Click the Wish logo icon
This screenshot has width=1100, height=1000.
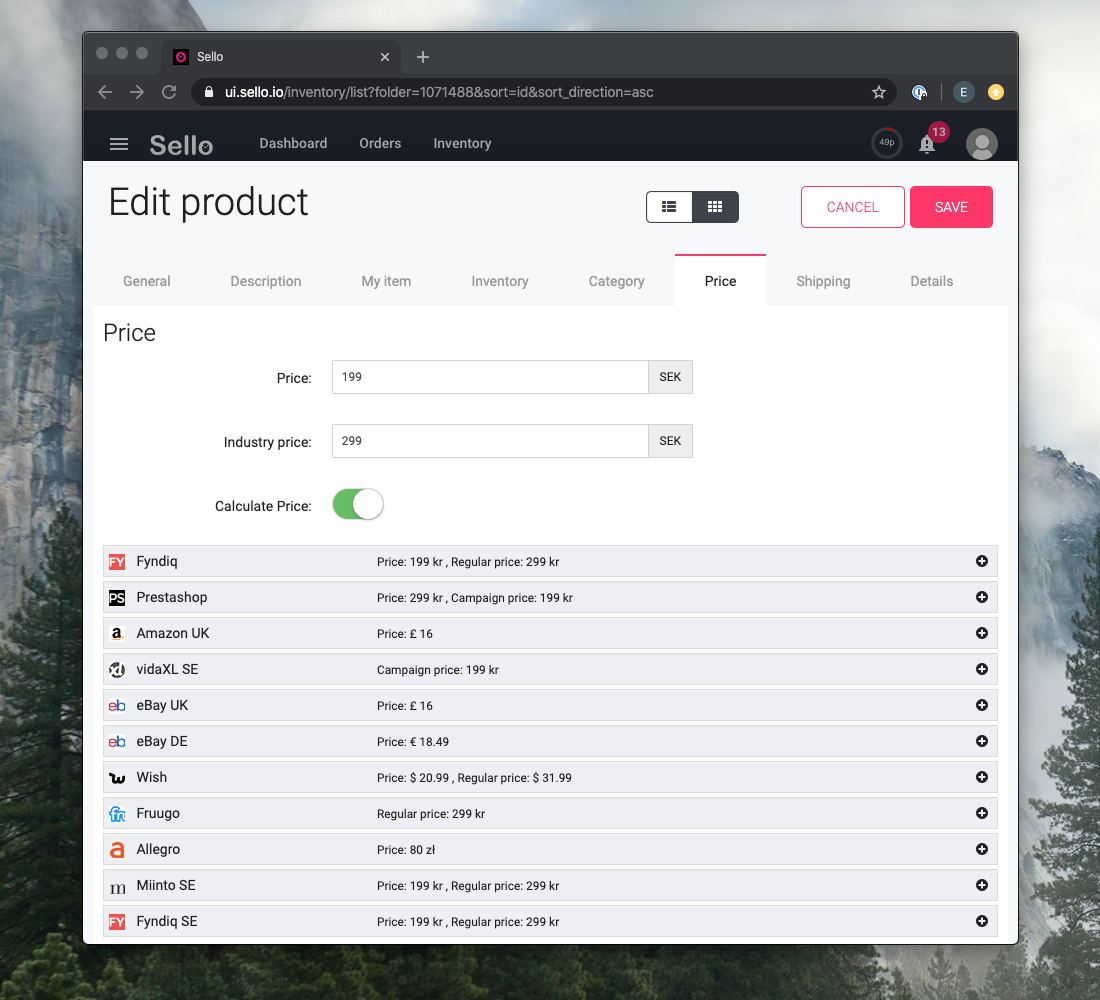[117, 778]
